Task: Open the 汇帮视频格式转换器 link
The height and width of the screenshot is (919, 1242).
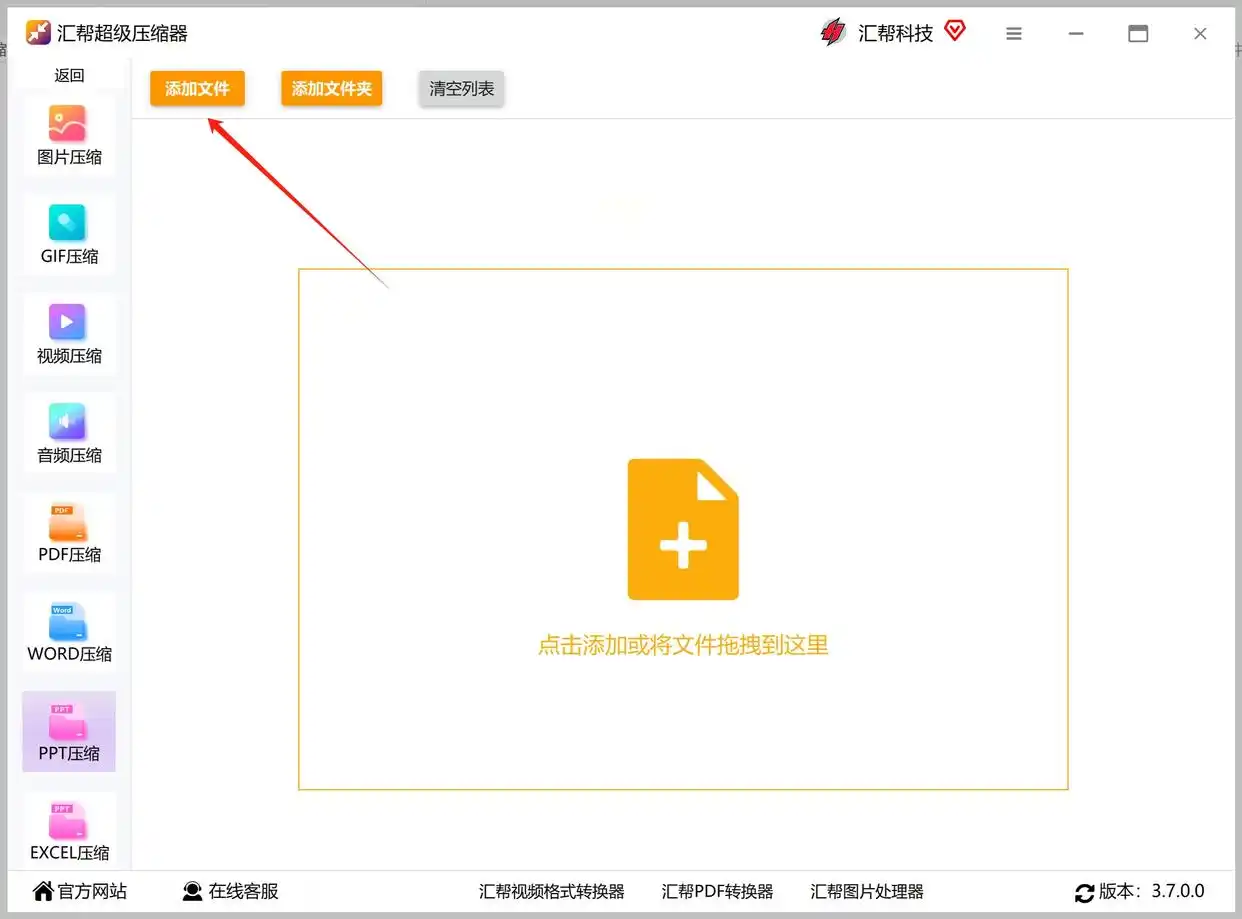Action: (x=551, y=891)
